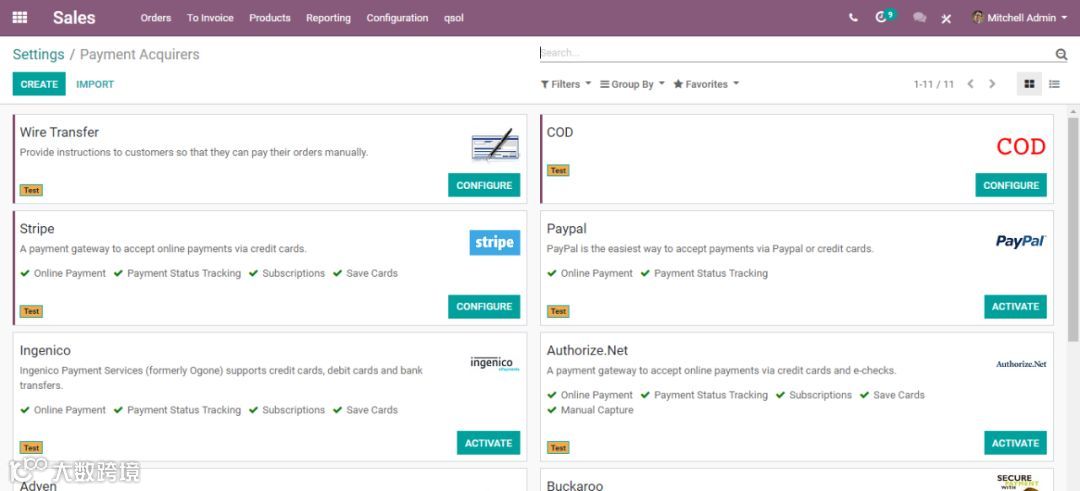The height and width of the screenshot is (491, 1080).
Task: Click Test tag on Stripe card
Action: (x=31, y=311)
